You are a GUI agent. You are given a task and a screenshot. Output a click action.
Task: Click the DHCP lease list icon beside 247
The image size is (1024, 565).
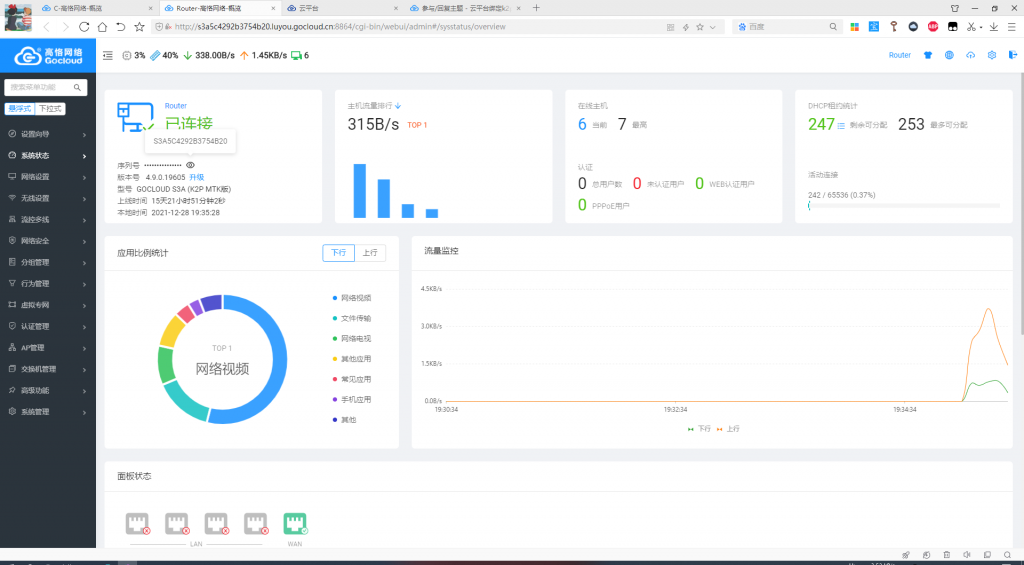841,125
